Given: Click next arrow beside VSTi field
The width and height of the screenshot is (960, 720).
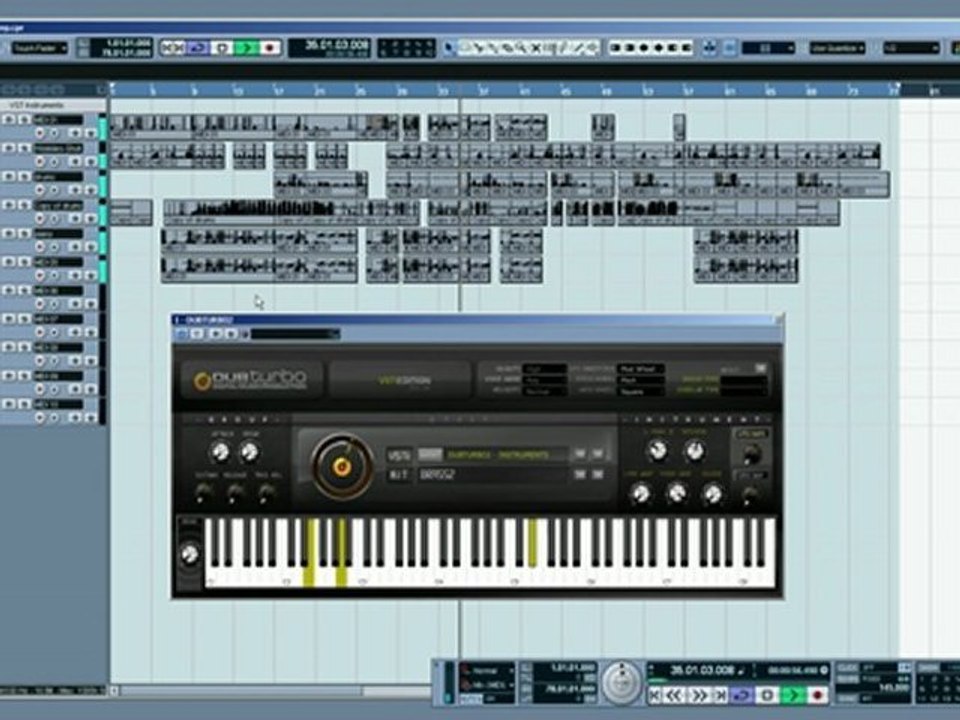Looking at the screenshot, I should point(598,454).
